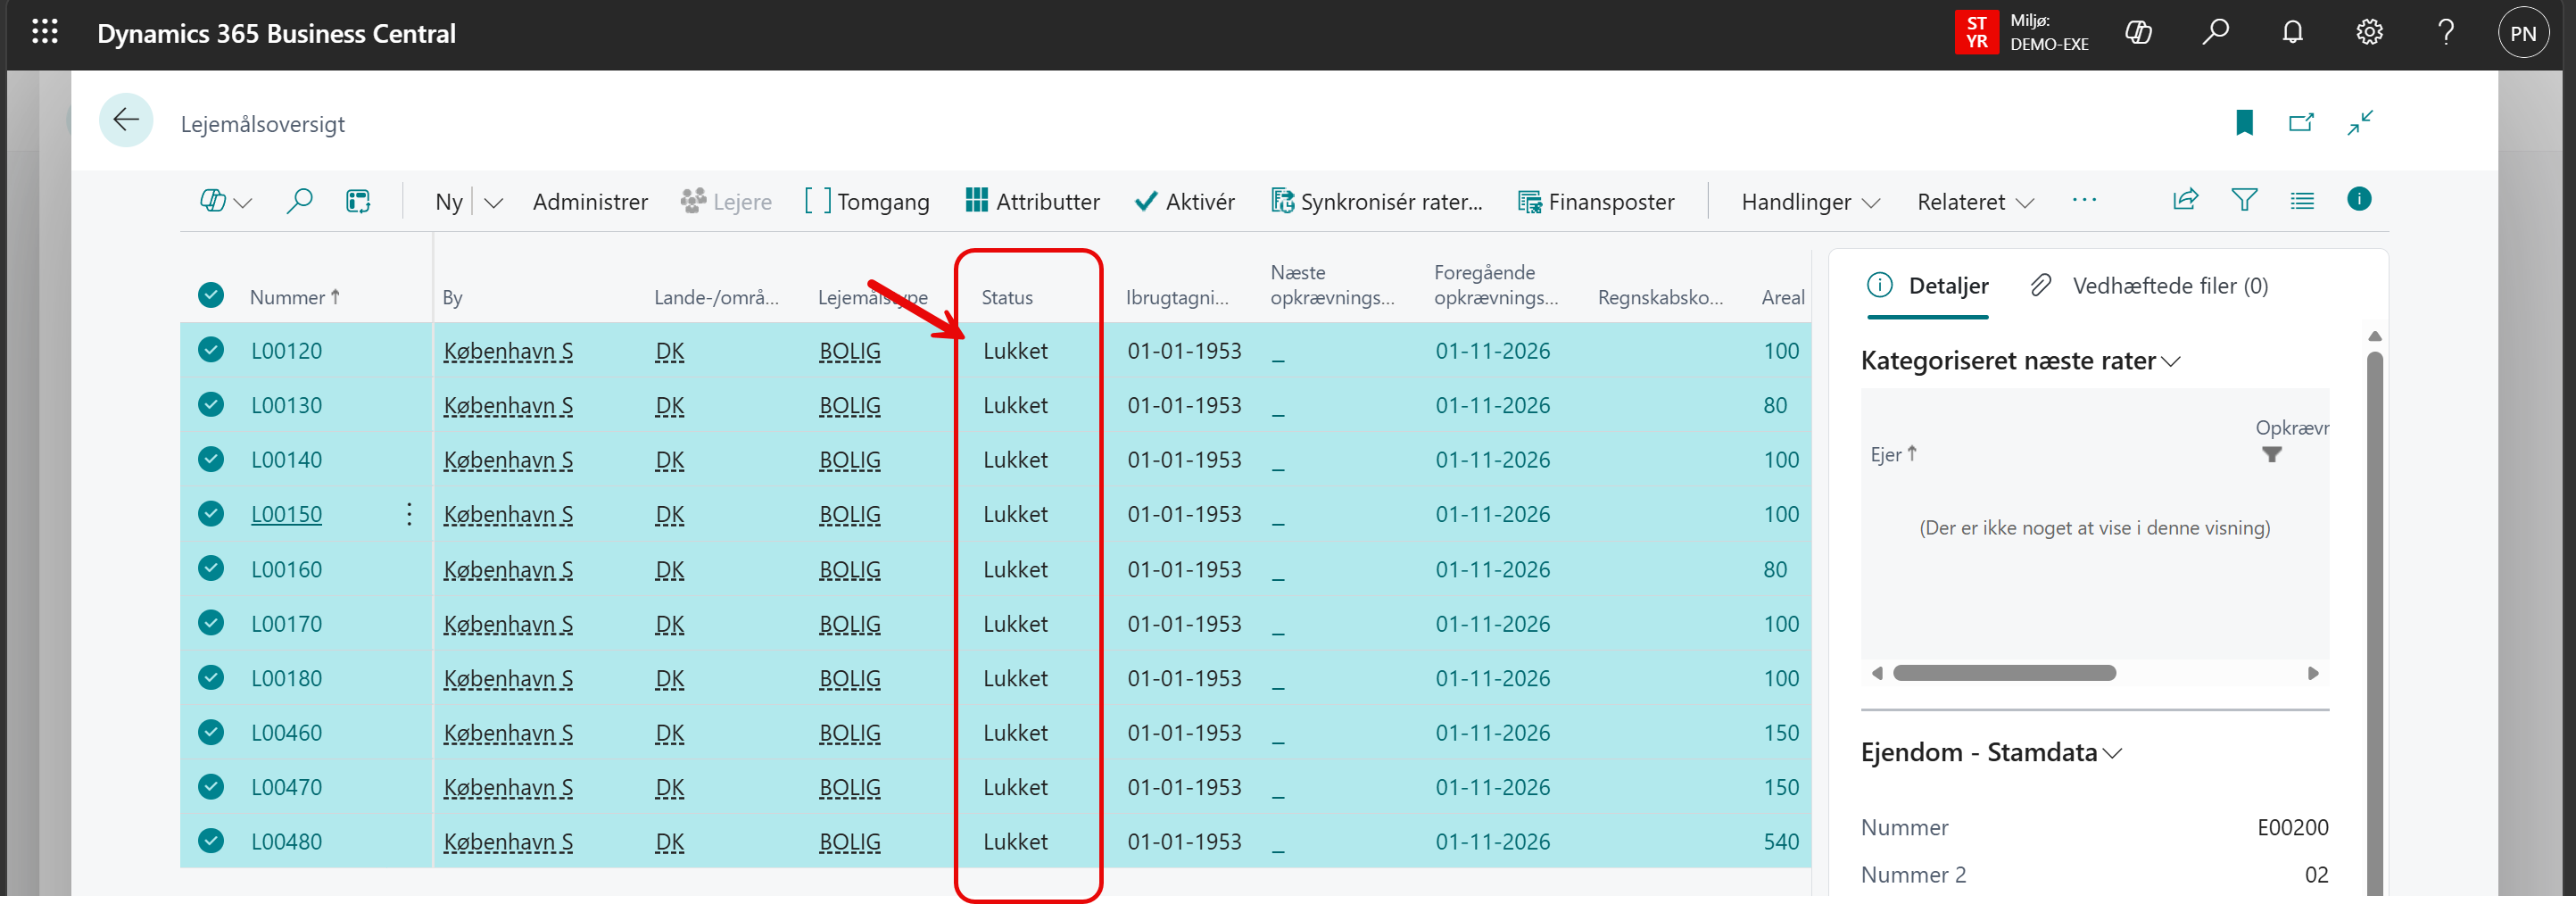Open By column header

click(452, 297)
